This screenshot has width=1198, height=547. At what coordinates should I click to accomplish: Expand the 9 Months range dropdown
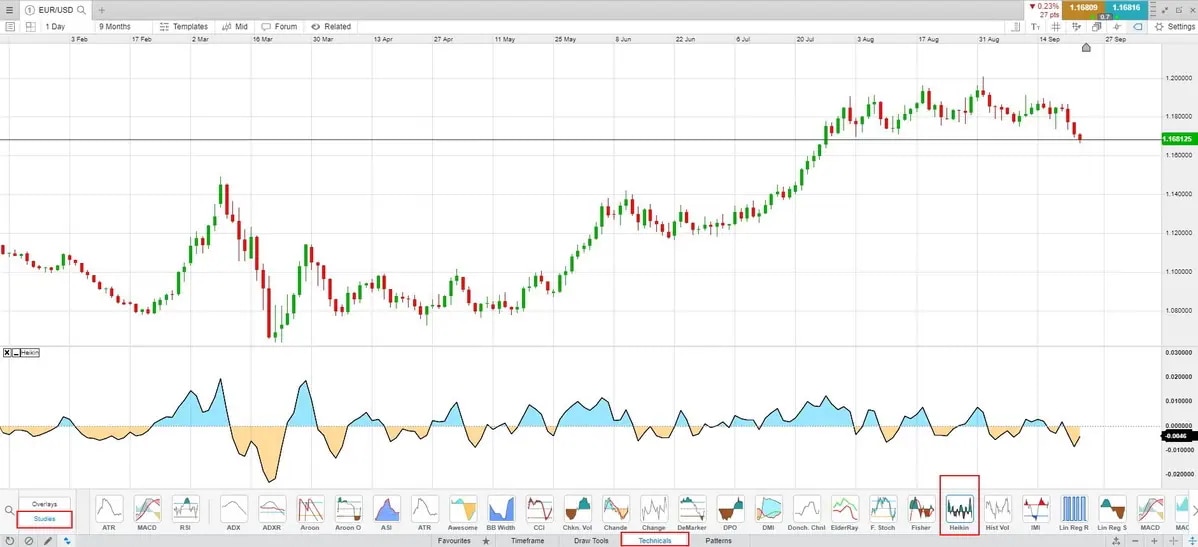pyautogui.click(x=115, y=27)
